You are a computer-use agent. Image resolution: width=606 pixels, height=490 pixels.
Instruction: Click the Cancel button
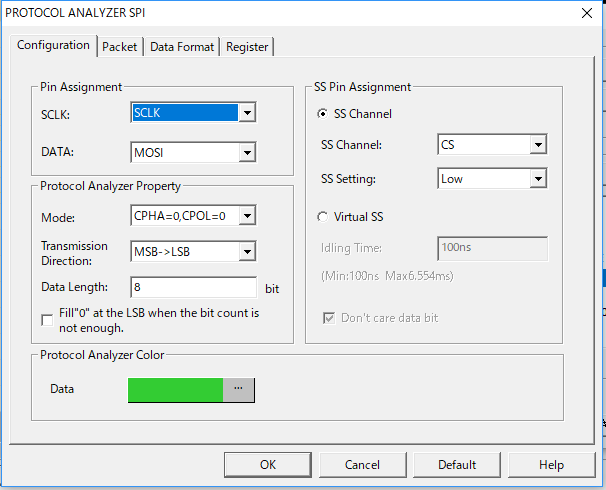pos(363,465)
